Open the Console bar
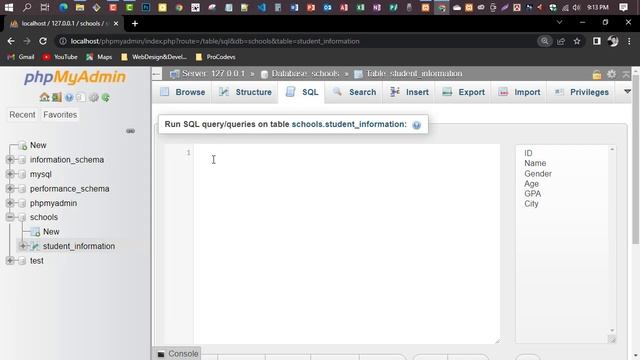 (x=178, y=354)
